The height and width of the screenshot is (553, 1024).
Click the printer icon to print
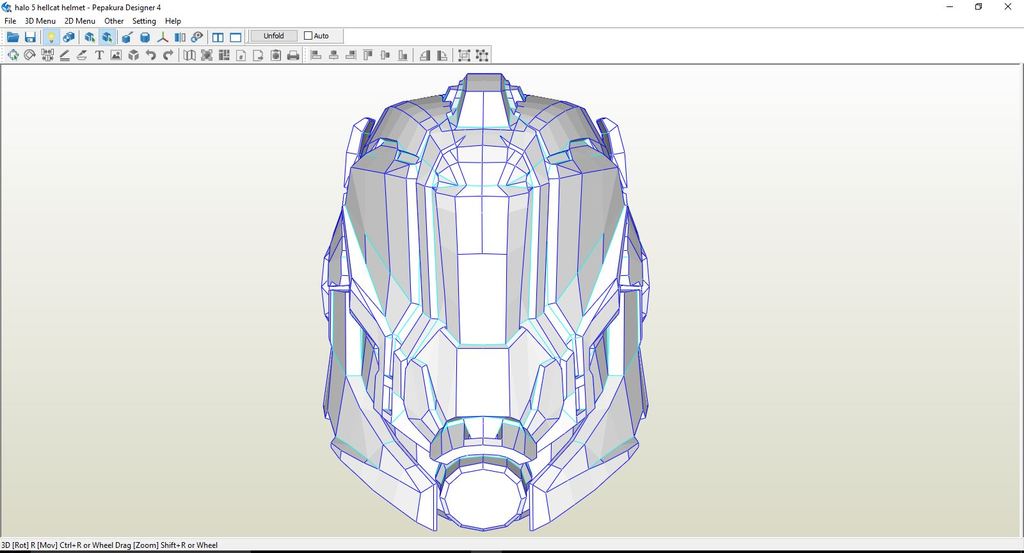point(293,55)
